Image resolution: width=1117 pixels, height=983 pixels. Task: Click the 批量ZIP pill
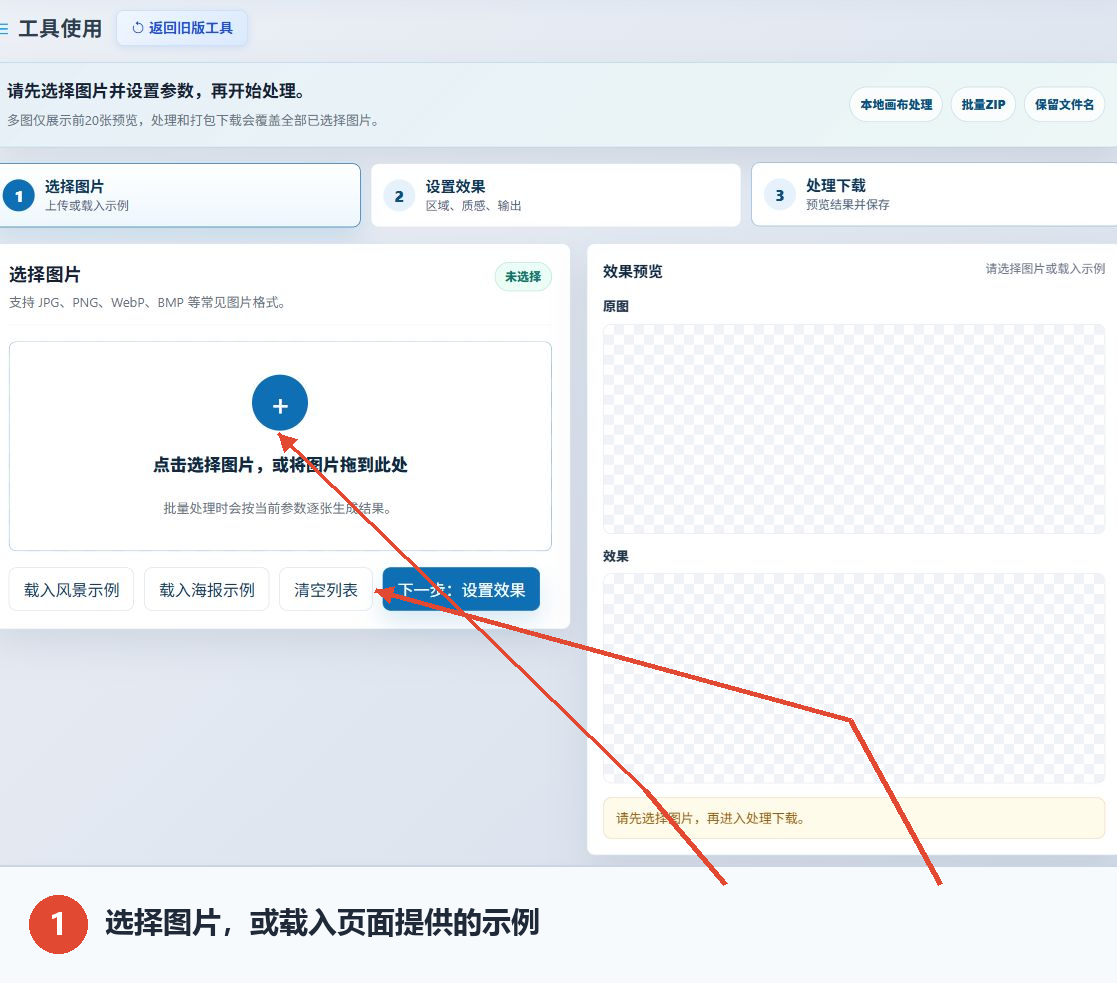click(x=983, y=105)
